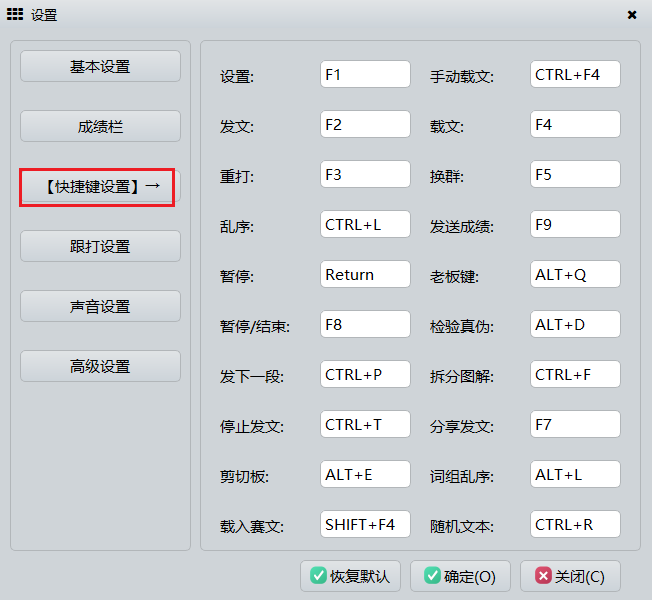Focus the 发送成绩 field showing F9

tap(575, 224)
